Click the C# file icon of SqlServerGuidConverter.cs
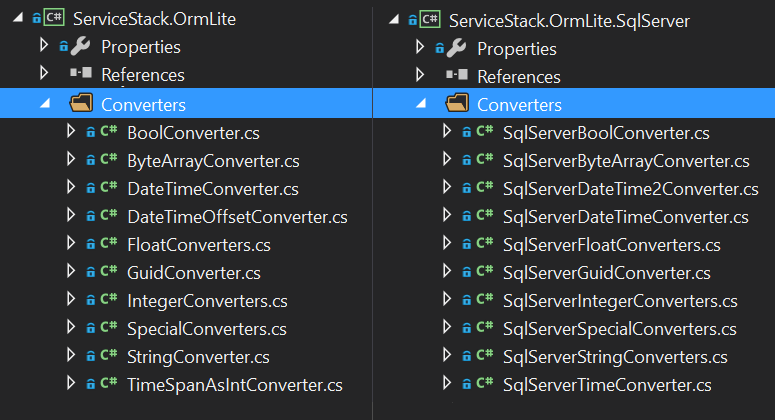 [485, 271]
